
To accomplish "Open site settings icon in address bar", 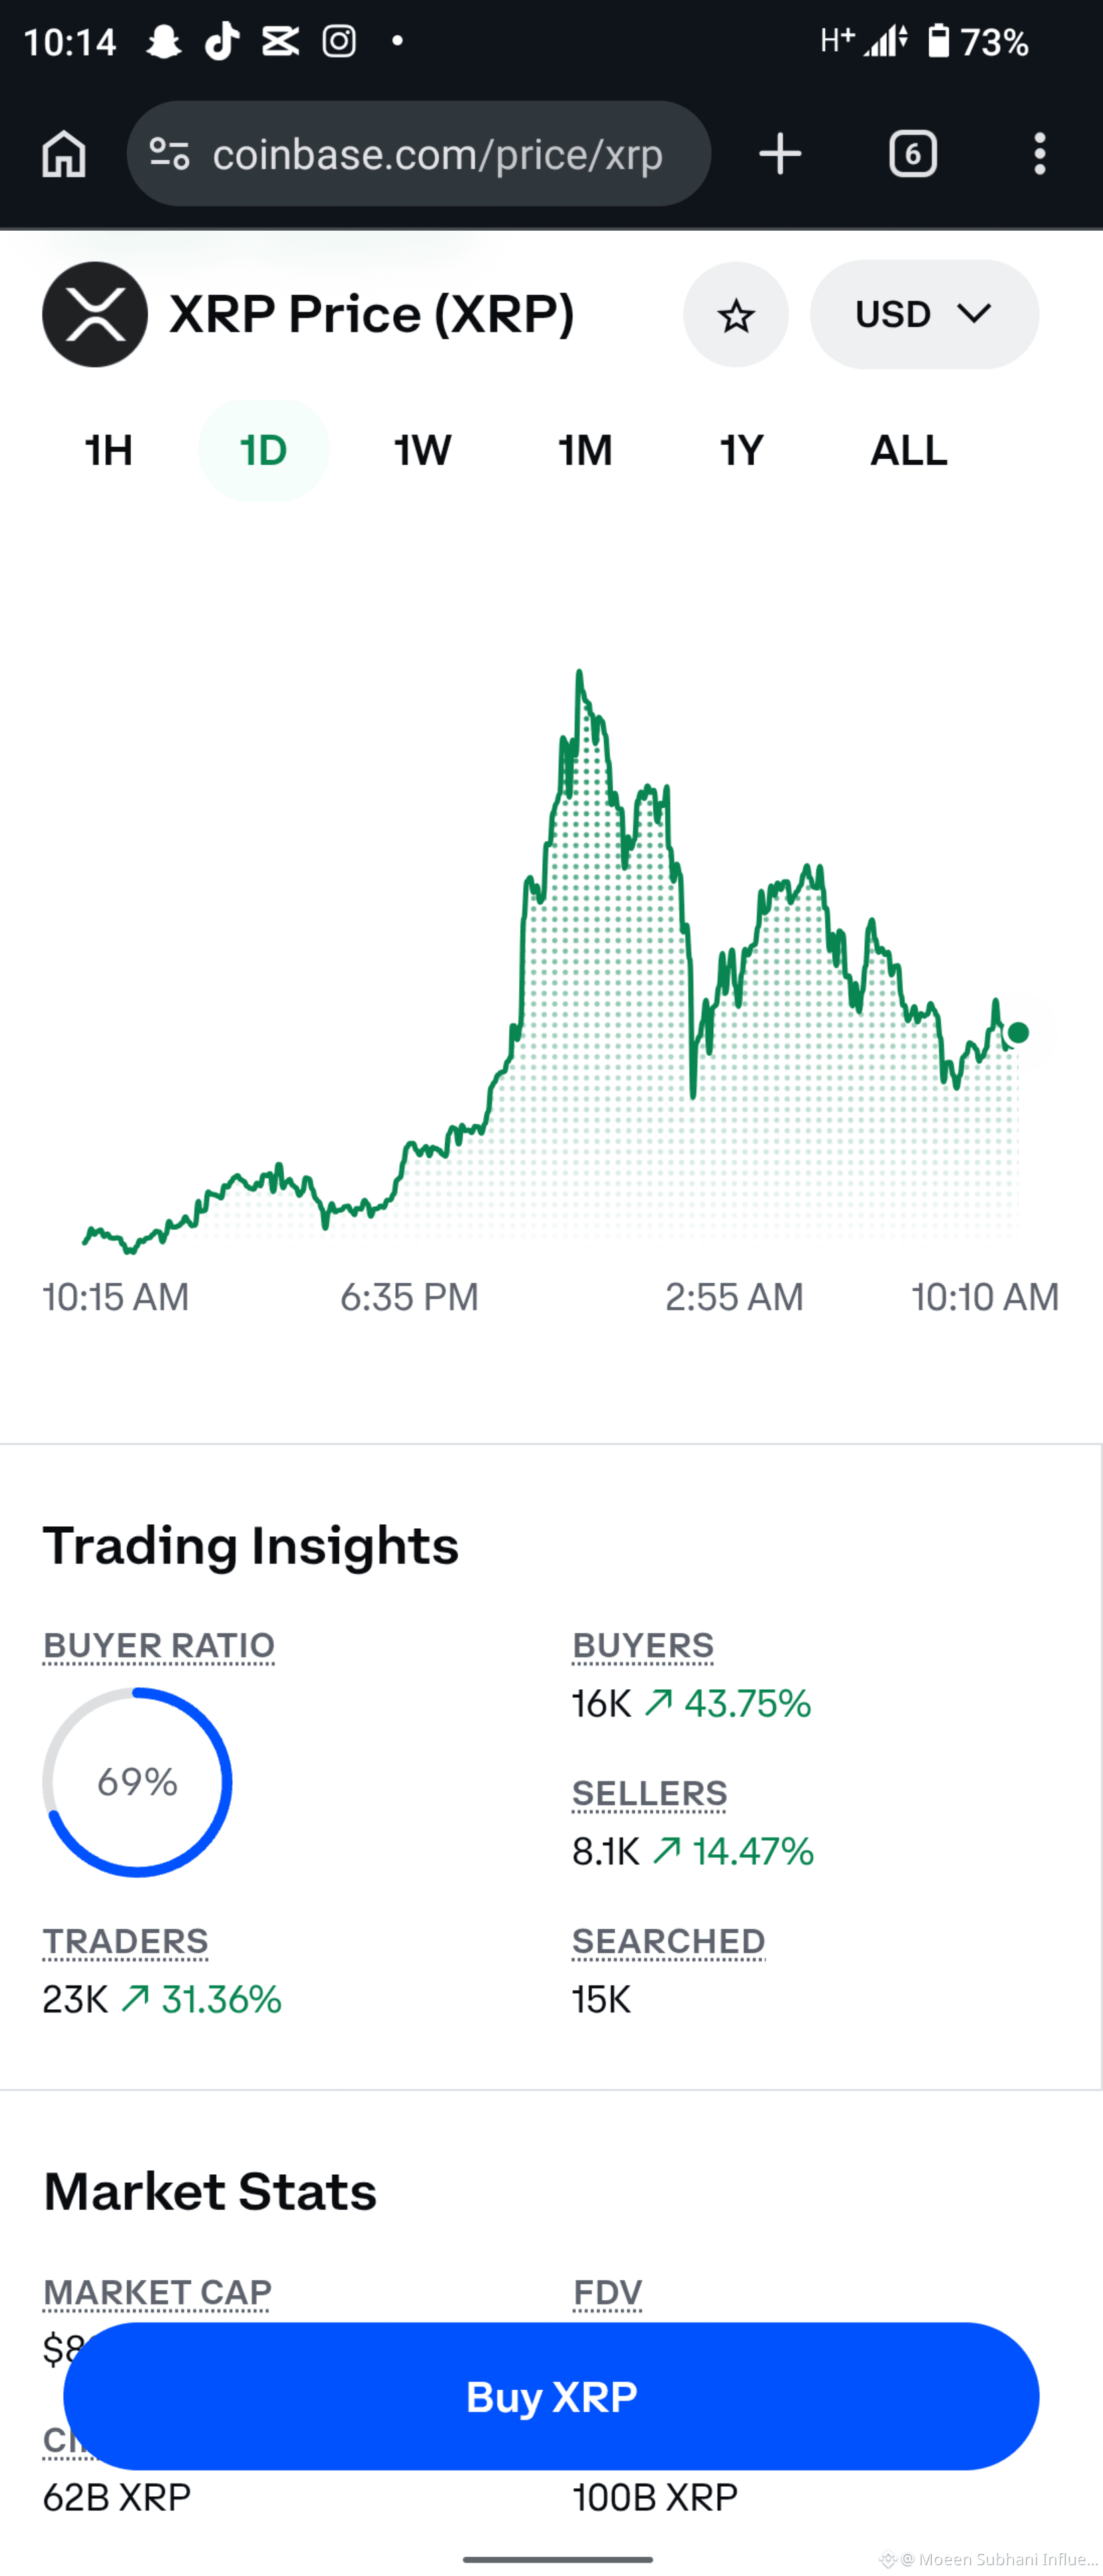I will click(x=169, y=154).
